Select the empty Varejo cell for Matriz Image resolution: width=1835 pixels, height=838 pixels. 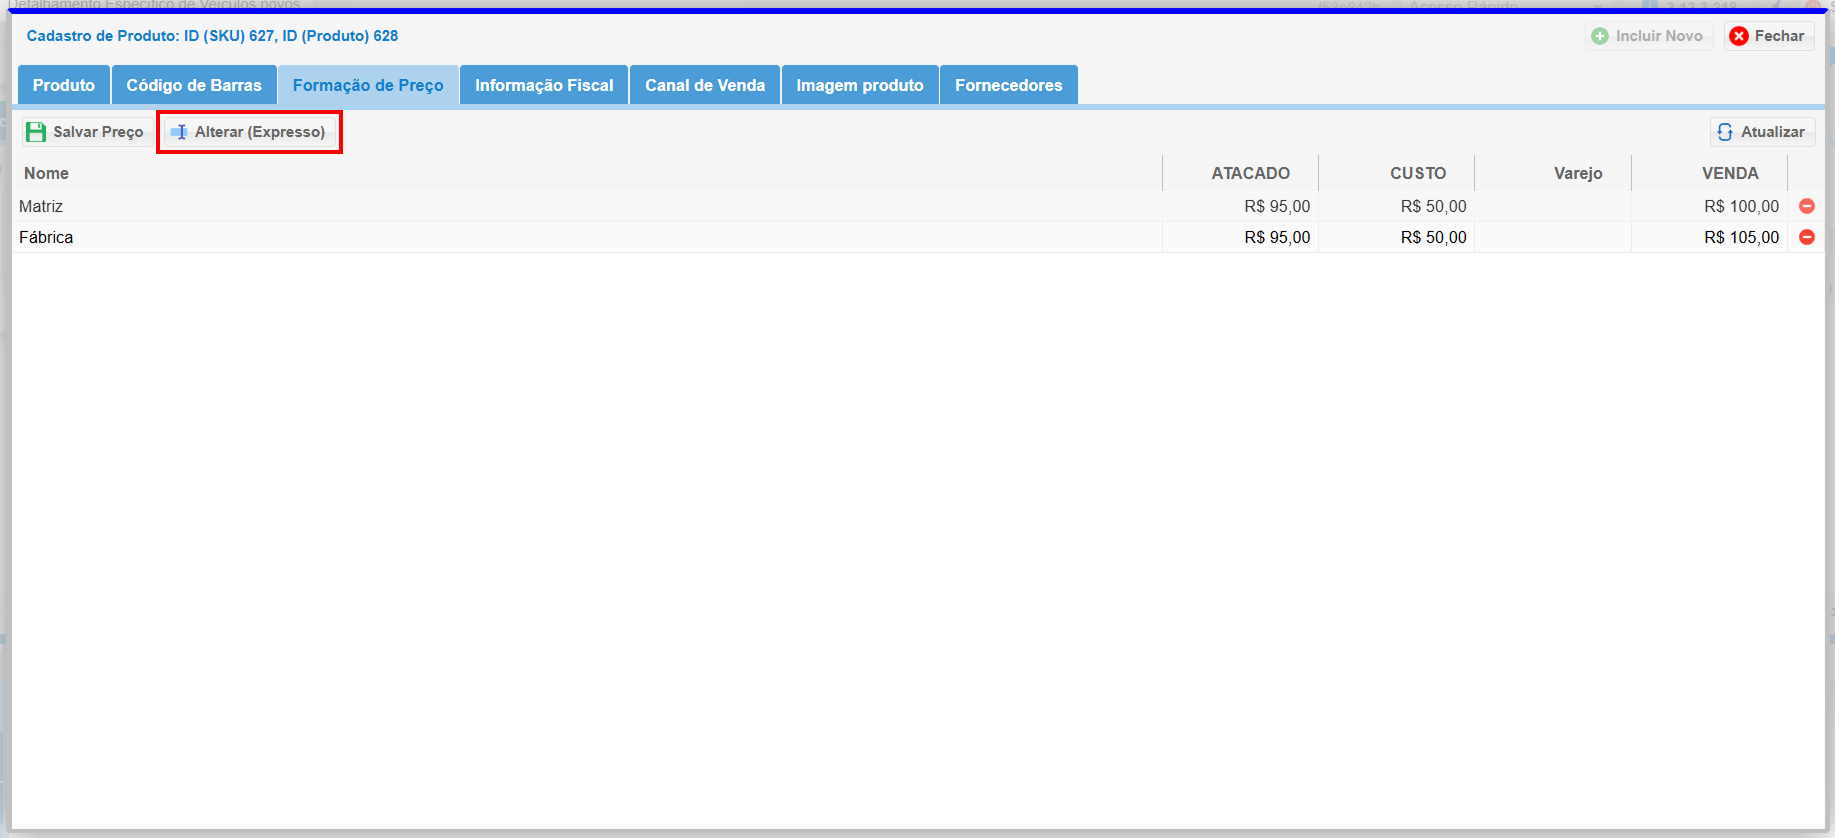coord(1552,206)
